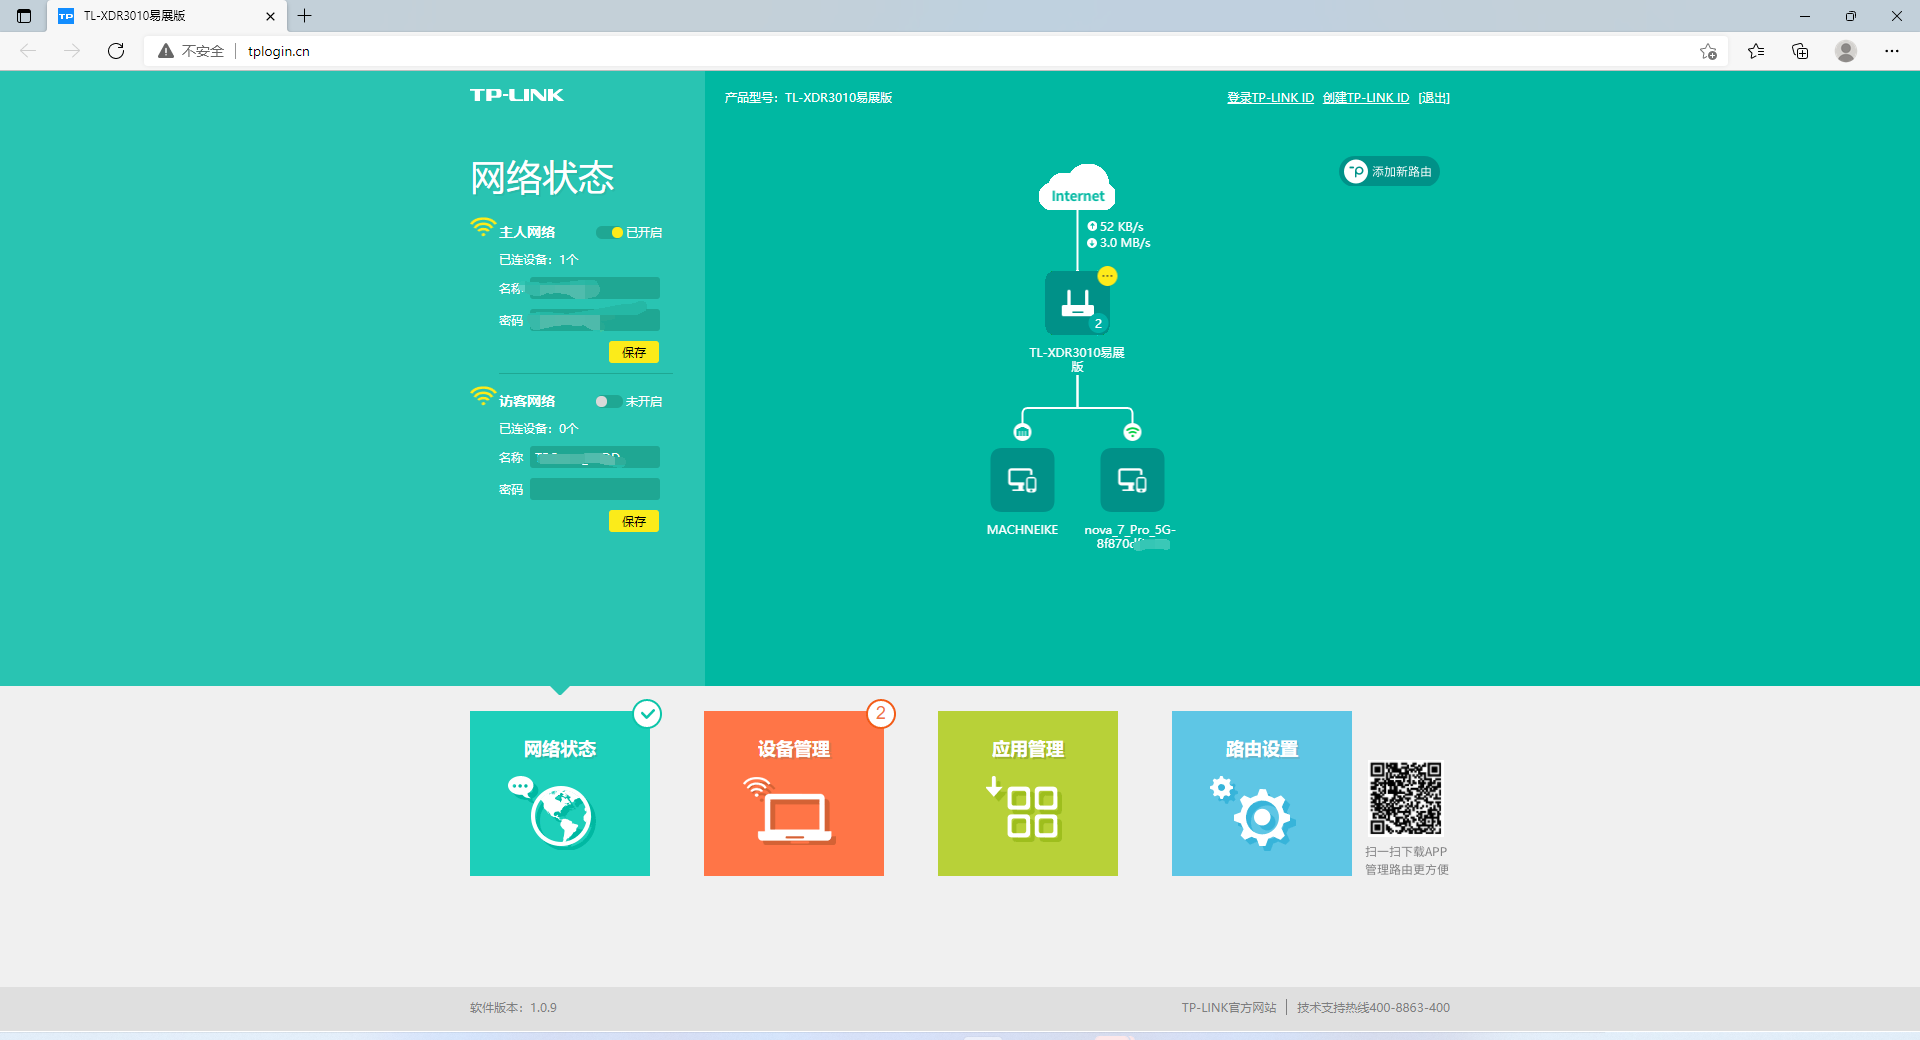Click the 退出 logout link

[1434, 98]
